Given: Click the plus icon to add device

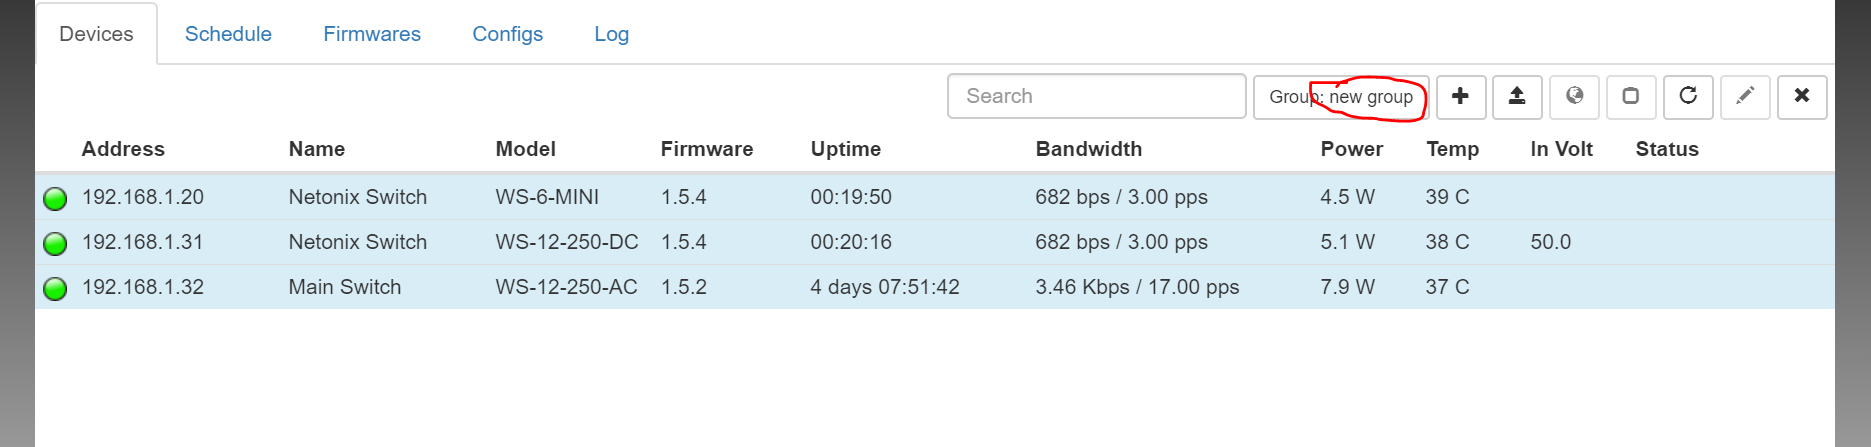Looking at the screenshot, I should (x=1460, y=96).
